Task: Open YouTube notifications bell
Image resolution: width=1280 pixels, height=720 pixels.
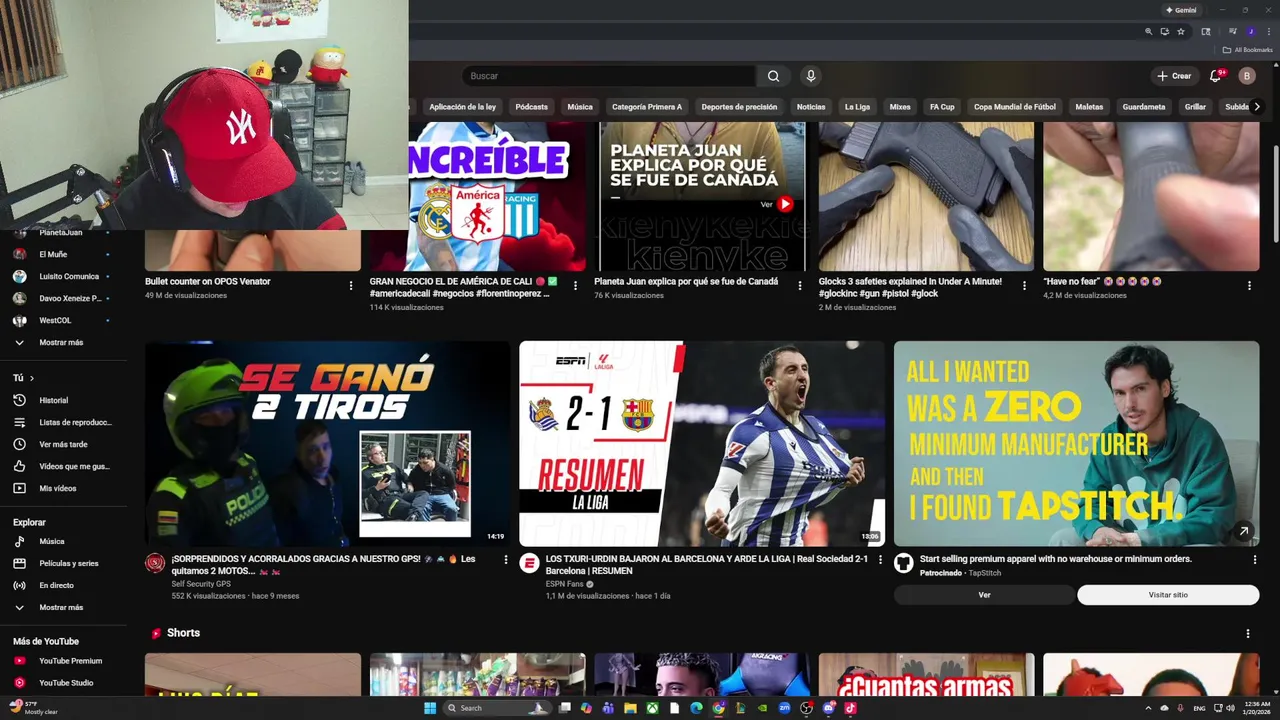Action: pos(1216,76)
